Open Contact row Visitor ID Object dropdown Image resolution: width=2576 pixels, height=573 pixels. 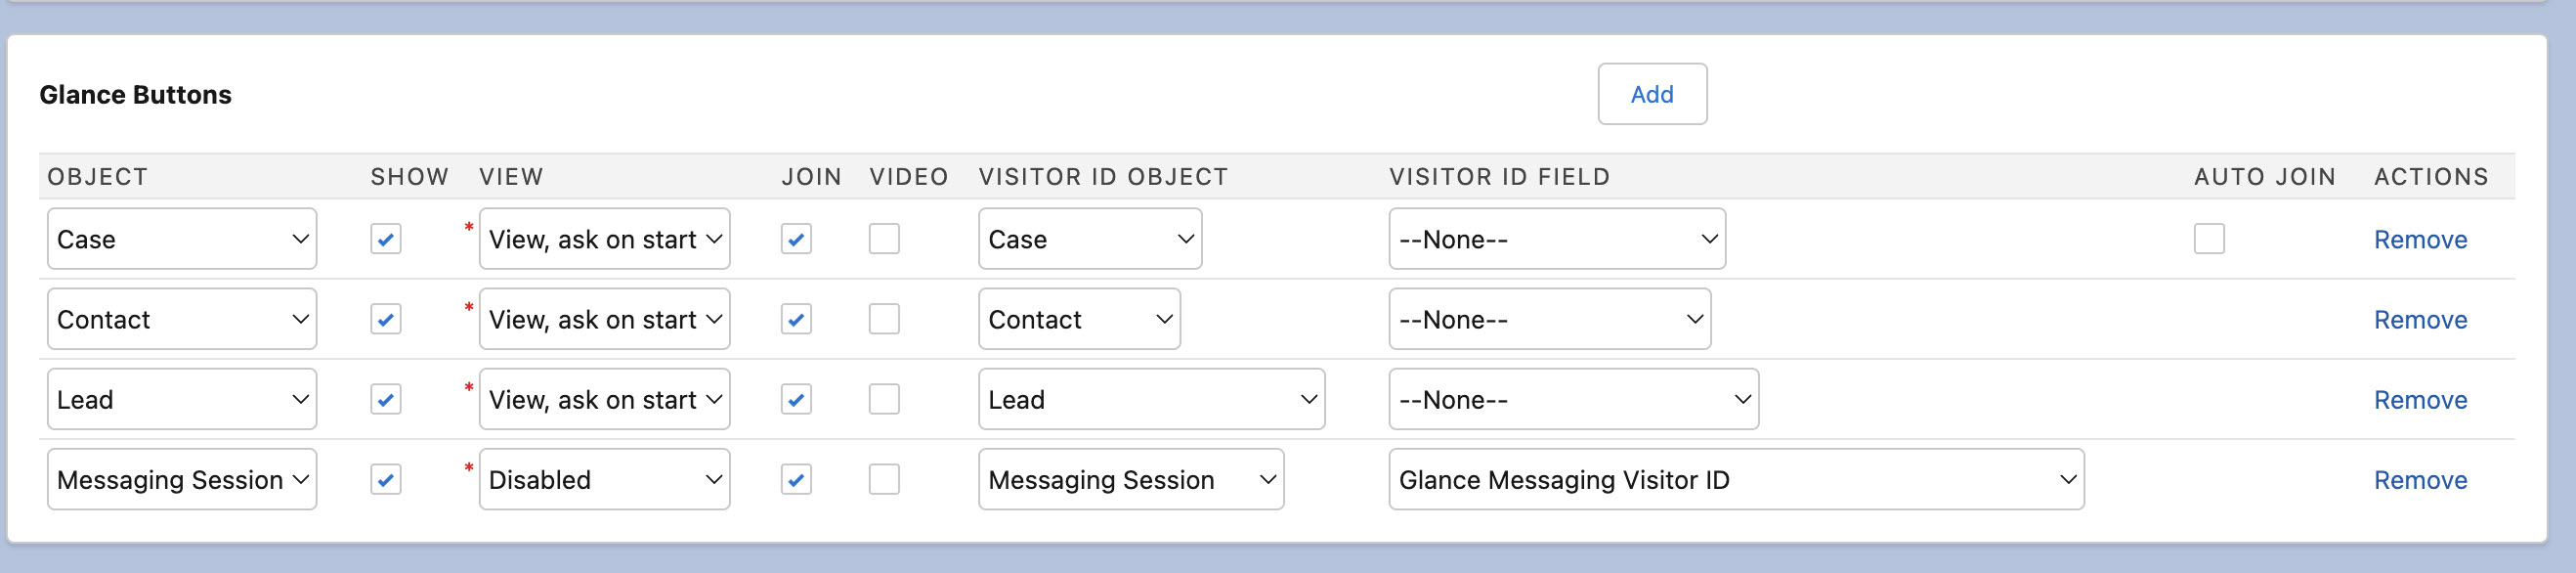coord(1078,319)
